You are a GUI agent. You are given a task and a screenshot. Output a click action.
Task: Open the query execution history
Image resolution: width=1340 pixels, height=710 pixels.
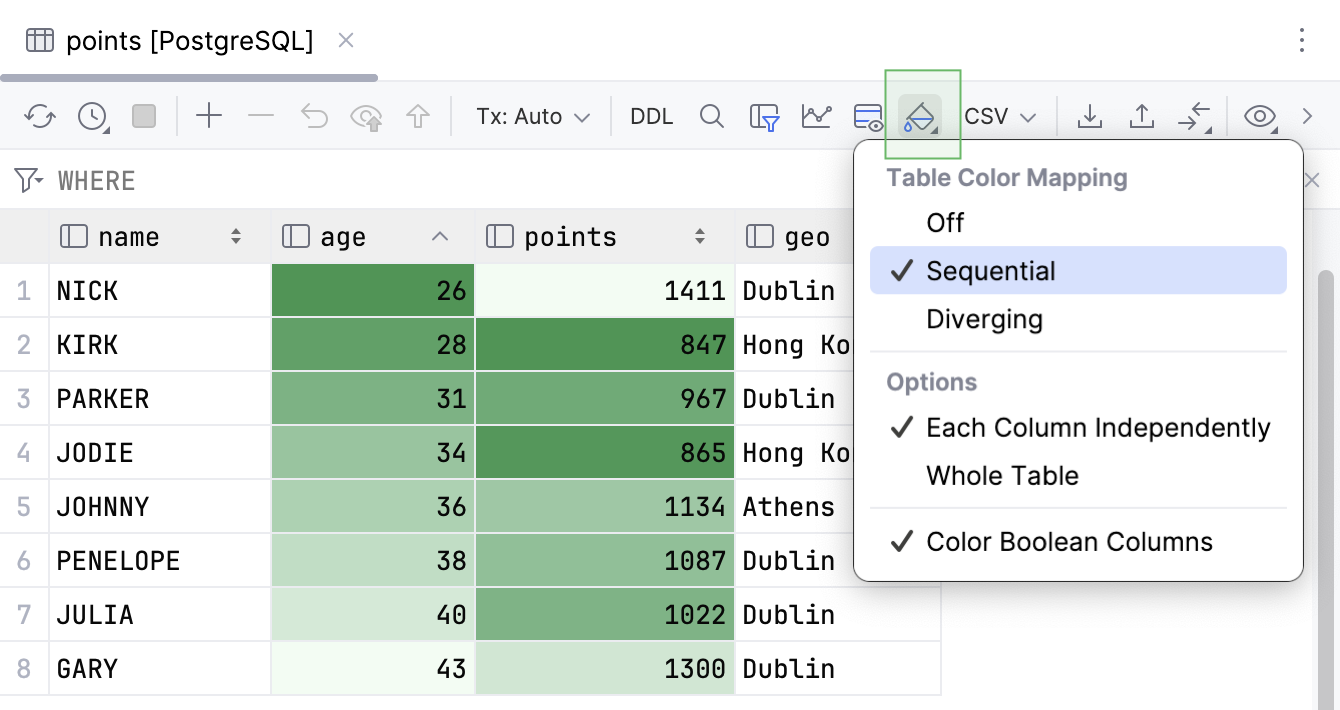(x=92, y=115)
